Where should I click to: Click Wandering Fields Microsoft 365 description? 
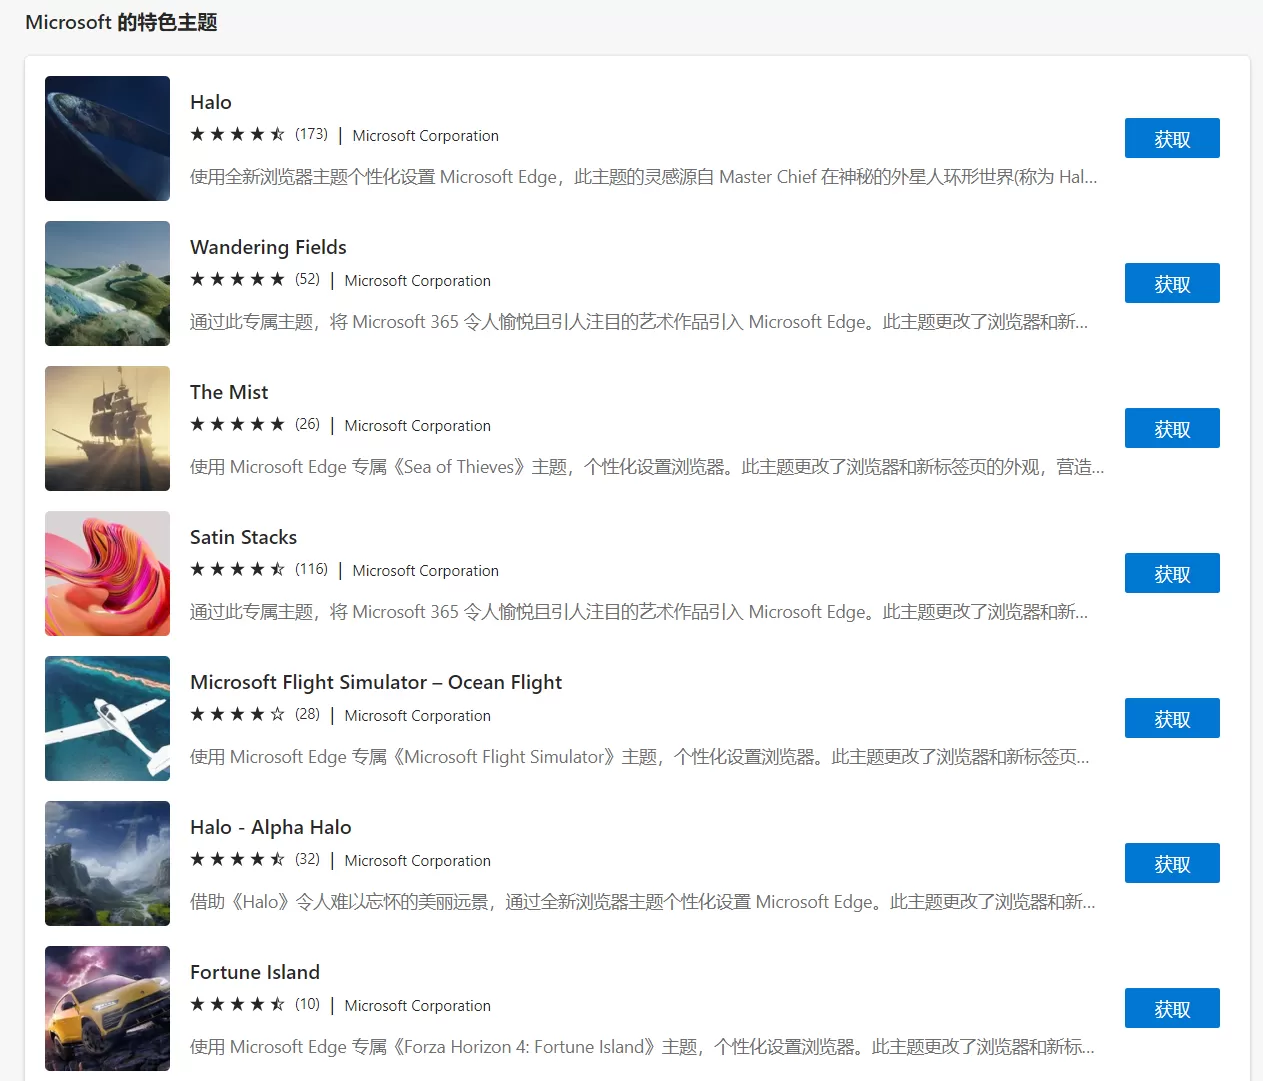tap(639, 322)
